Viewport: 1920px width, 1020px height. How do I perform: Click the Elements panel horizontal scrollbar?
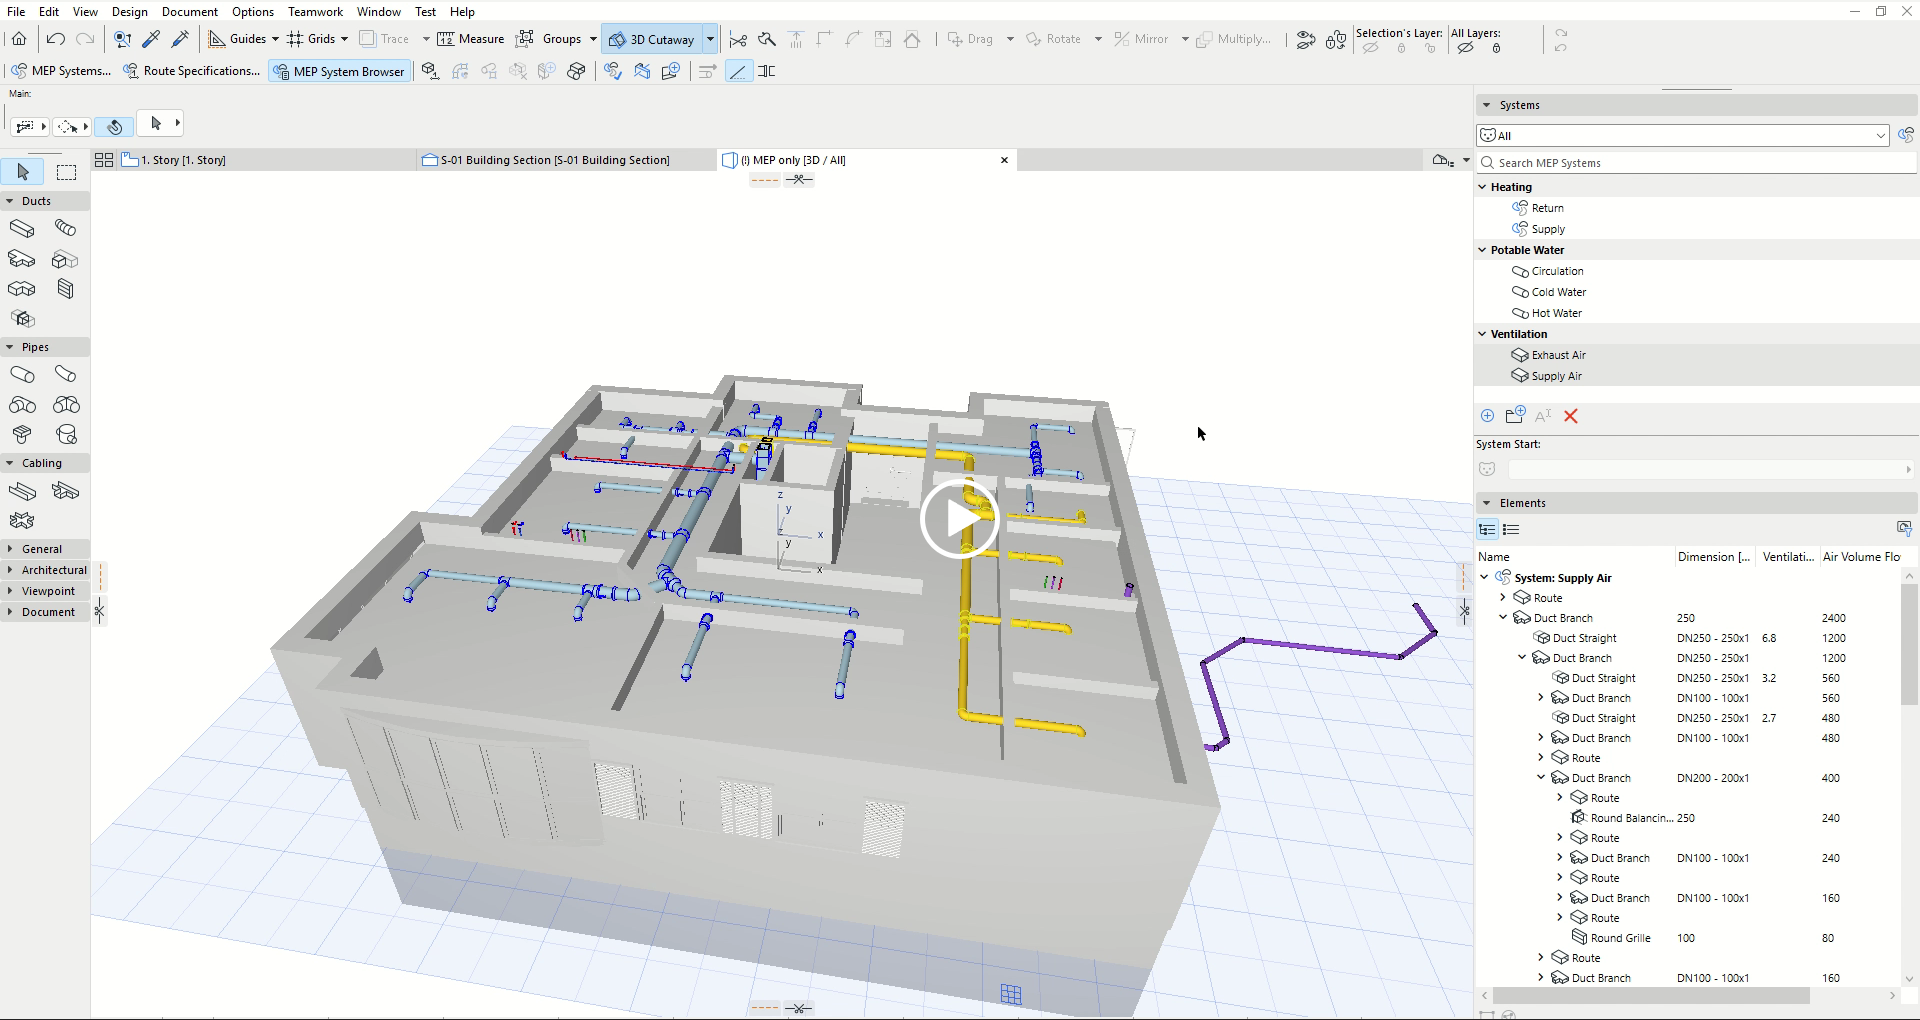(x=1650, y=996)
